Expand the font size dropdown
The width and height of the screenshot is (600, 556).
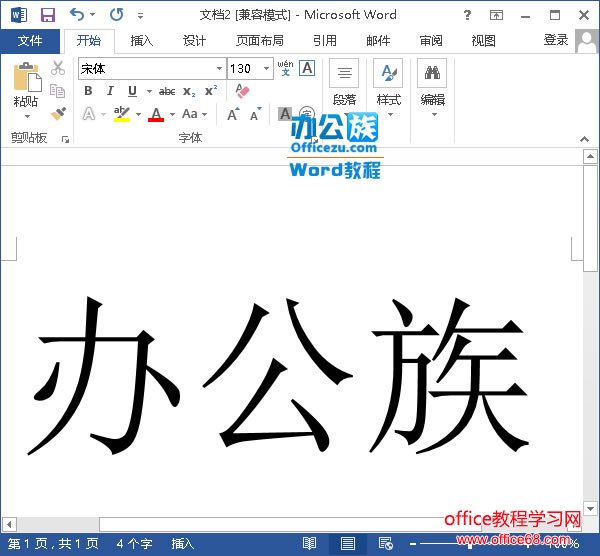266,68
